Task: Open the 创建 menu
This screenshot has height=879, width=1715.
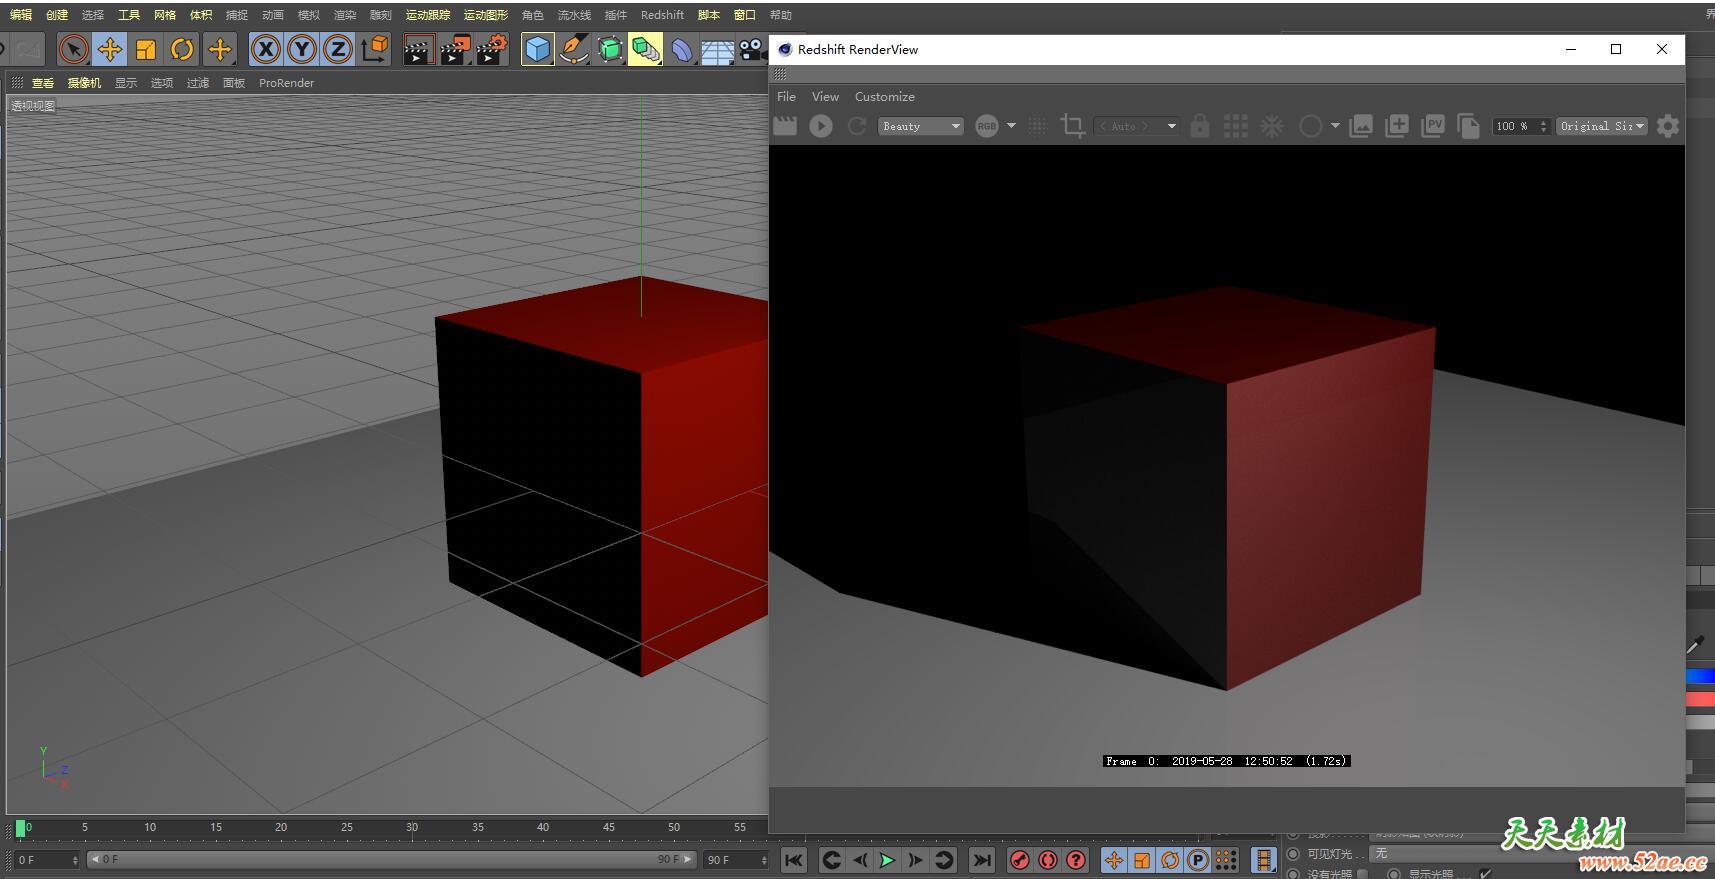Action: pyautogui.click(x=57, y=15)
